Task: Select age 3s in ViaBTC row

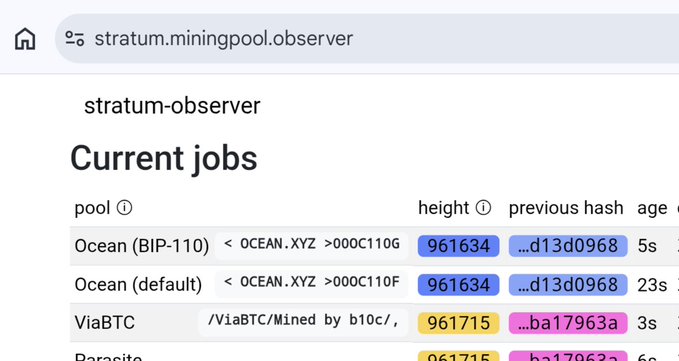Action: pos(647,323)
